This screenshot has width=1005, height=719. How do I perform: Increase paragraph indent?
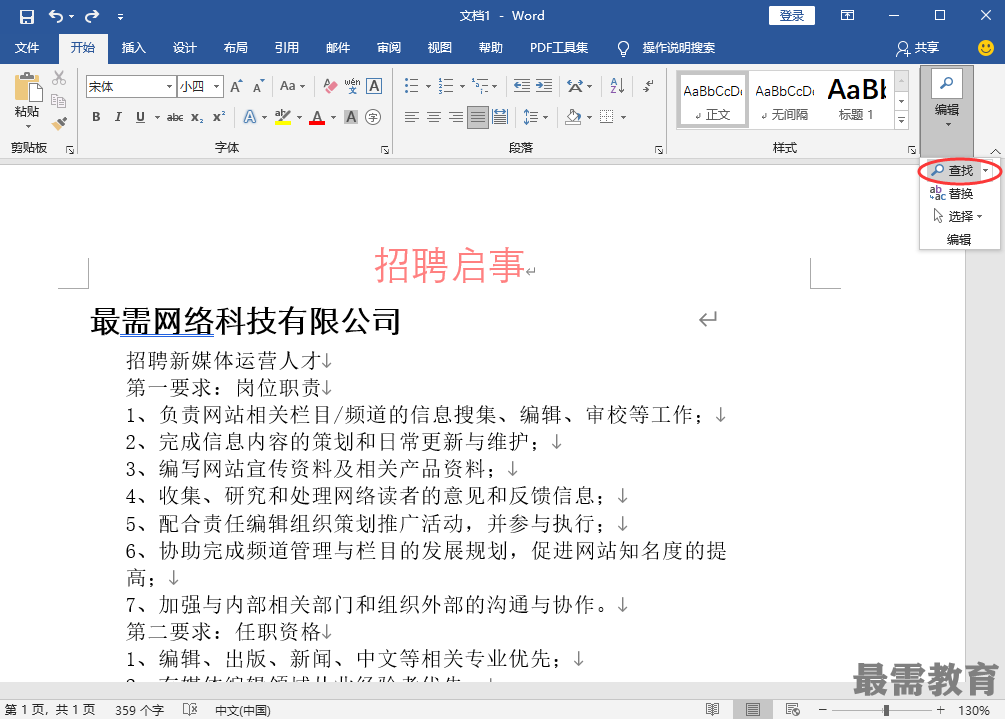[544, 86]
